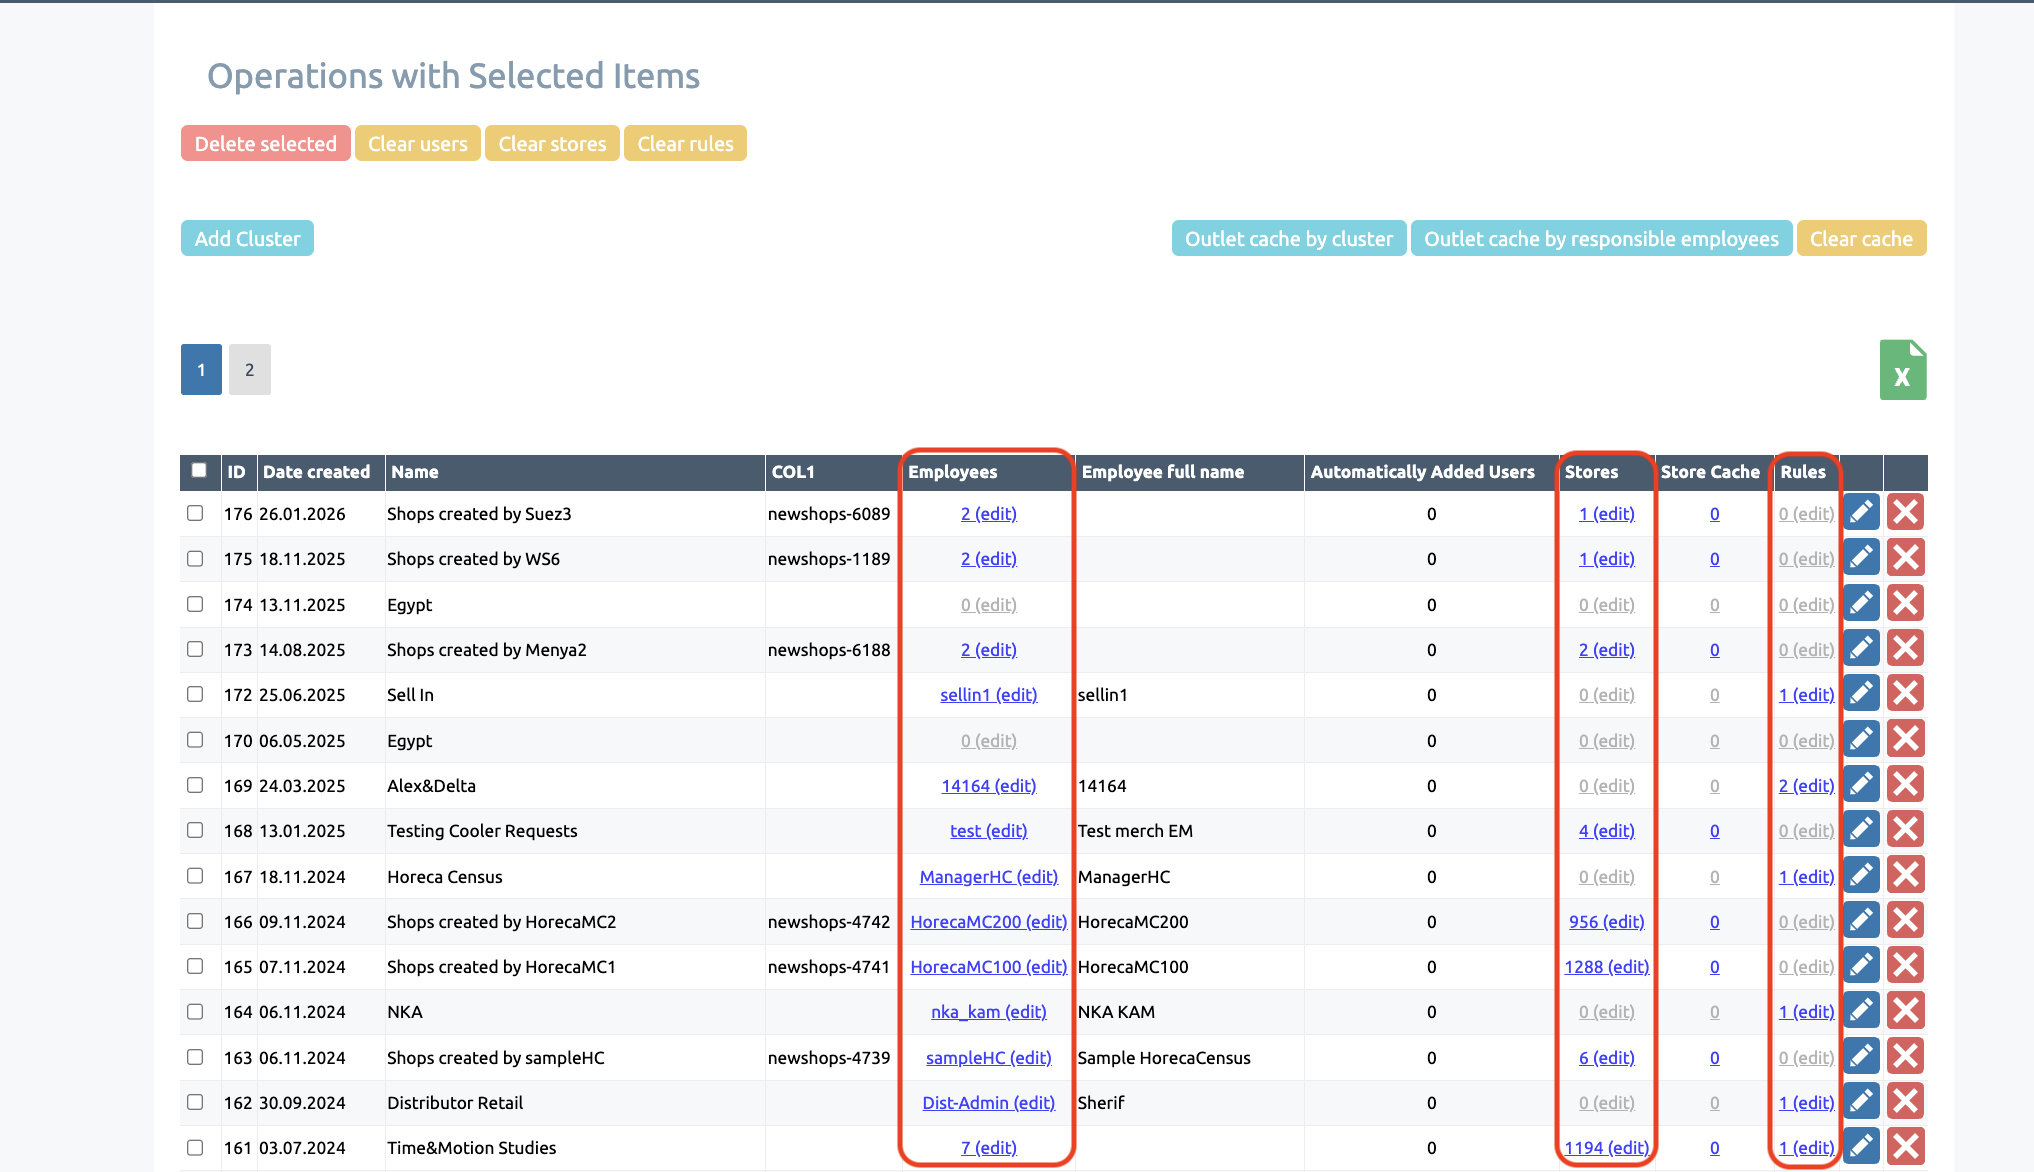The width and height of the screenshot is (2034, 1172).
Task: Click the yellow Clear cache button
Action: click(x=1860, y=239)
